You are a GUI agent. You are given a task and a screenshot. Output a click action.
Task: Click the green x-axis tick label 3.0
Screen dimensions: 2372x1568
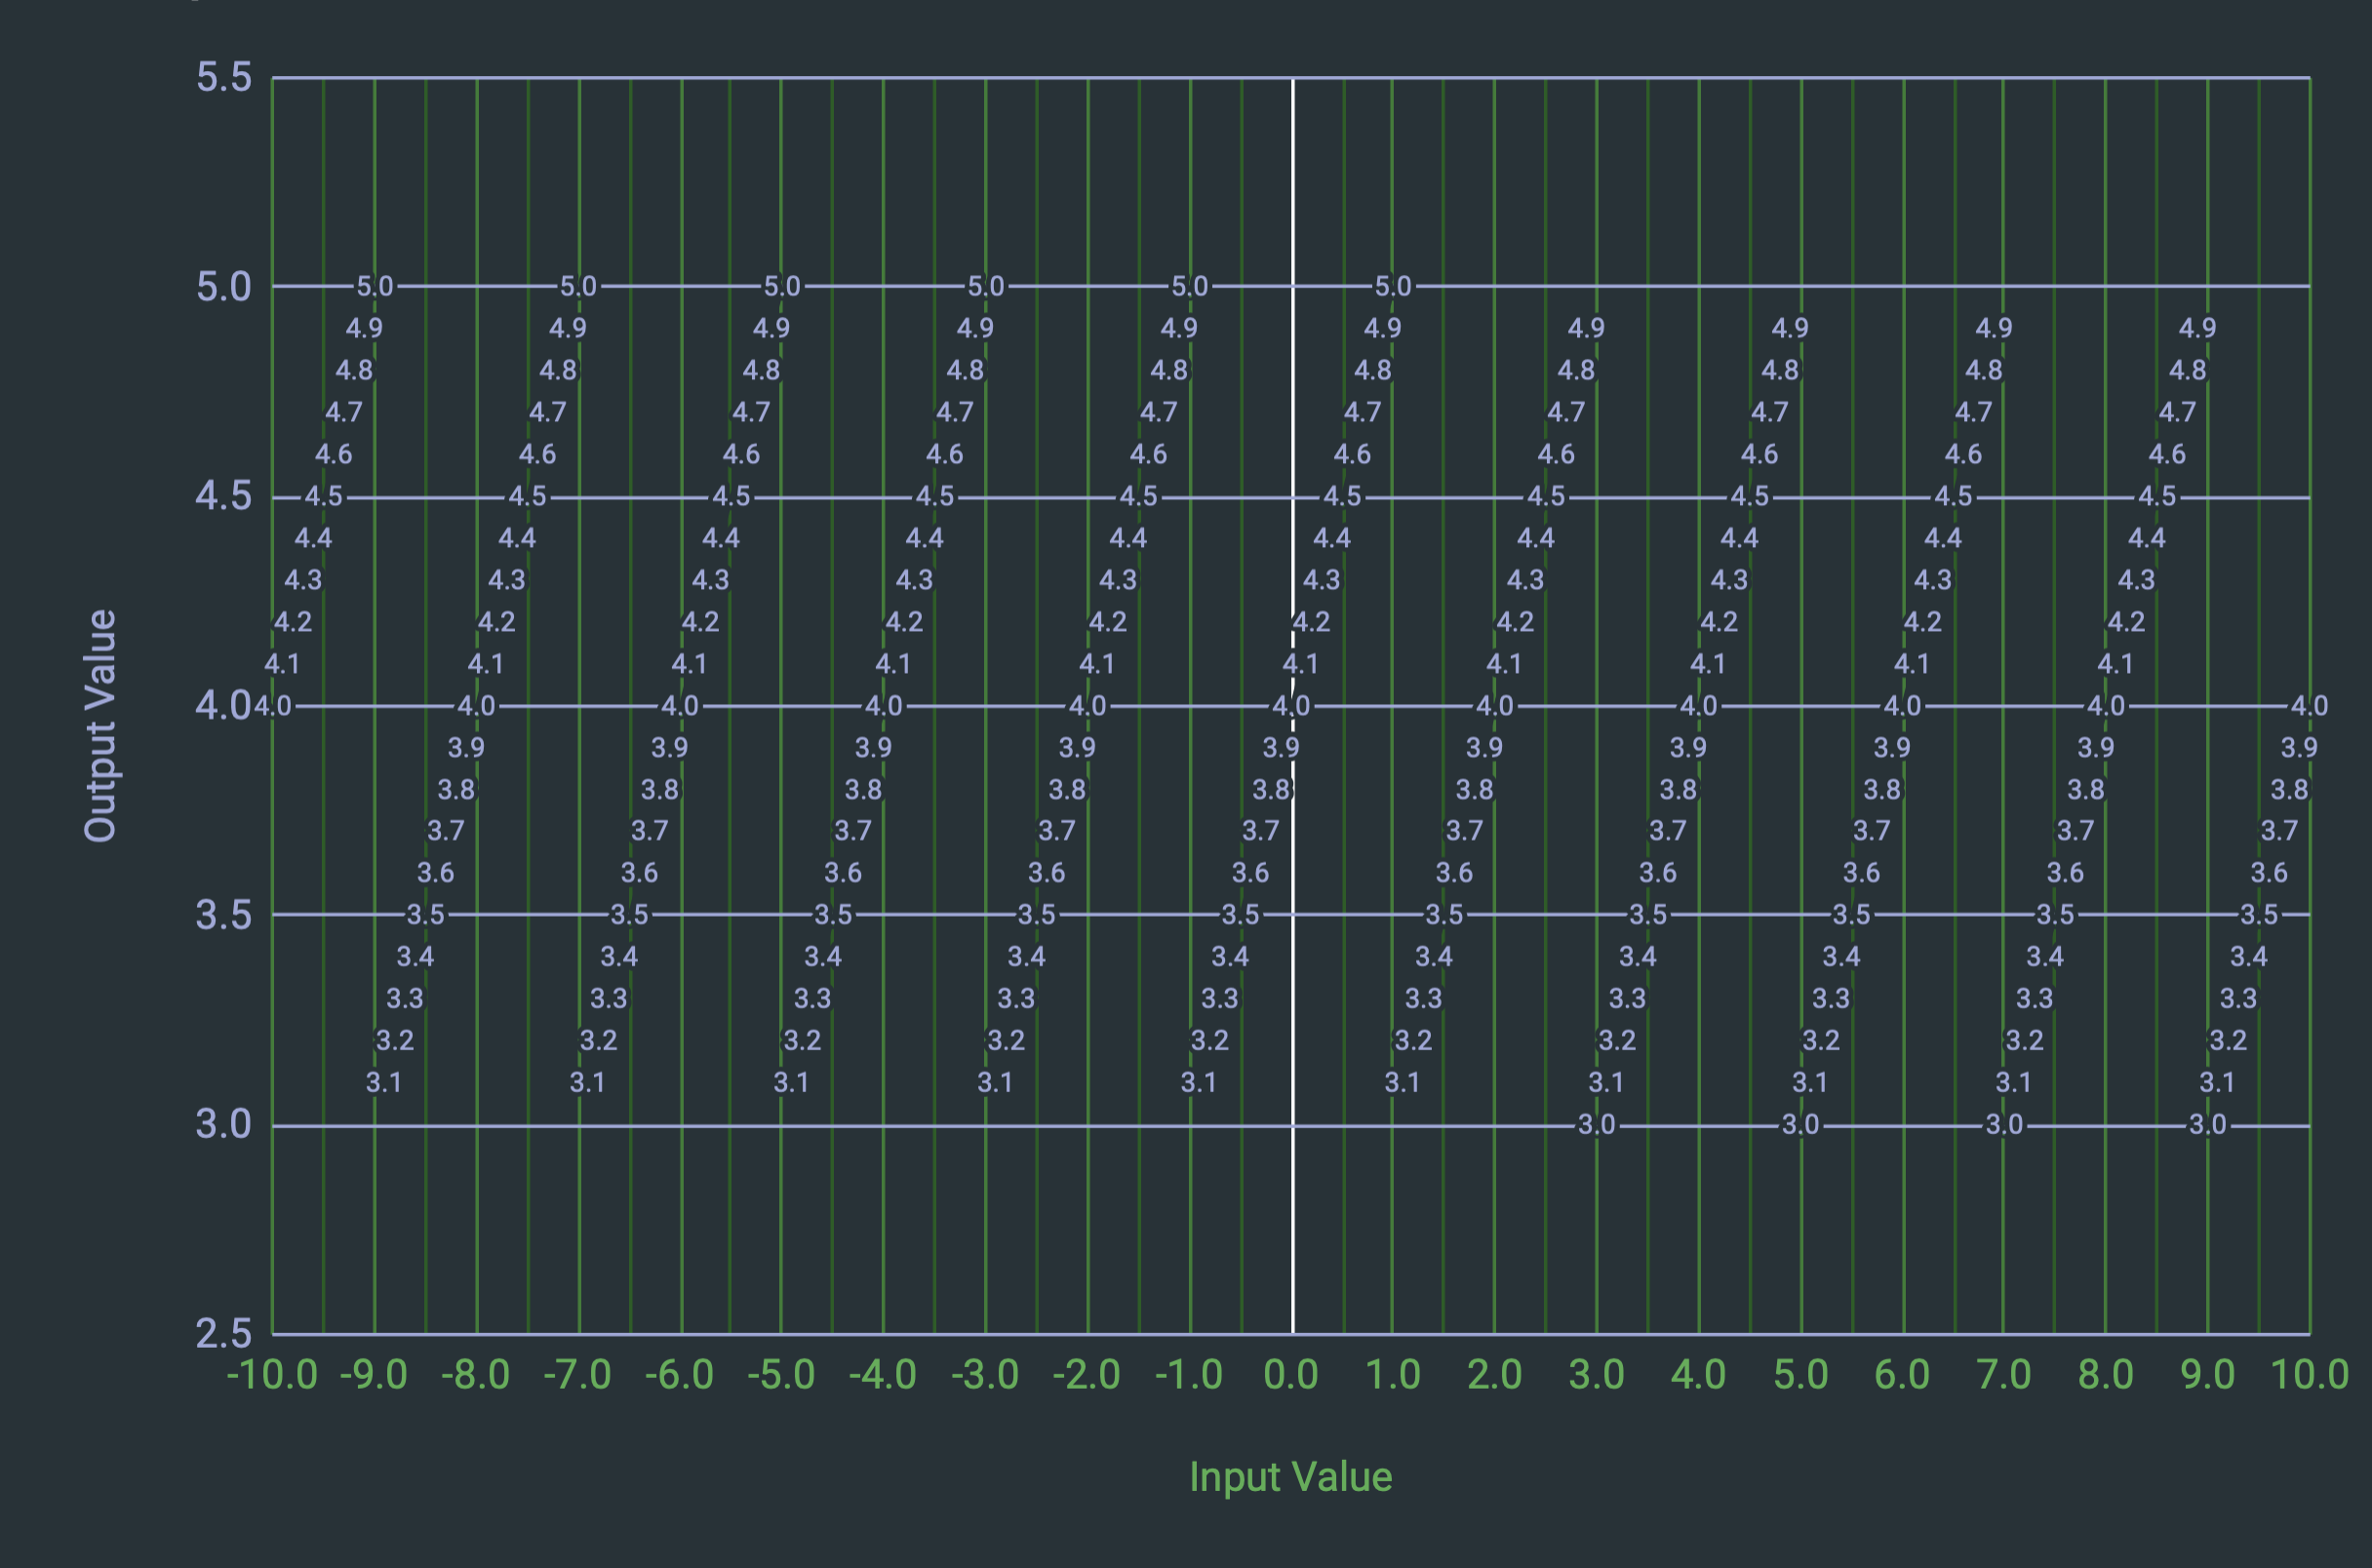(1597, 1375)
